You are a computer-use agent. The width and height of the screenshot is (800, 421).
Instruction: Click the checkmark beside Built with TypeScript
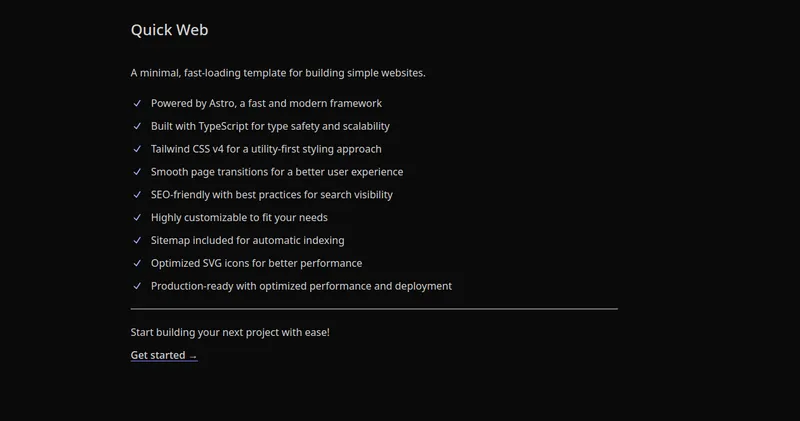click(x=136, y=126)
